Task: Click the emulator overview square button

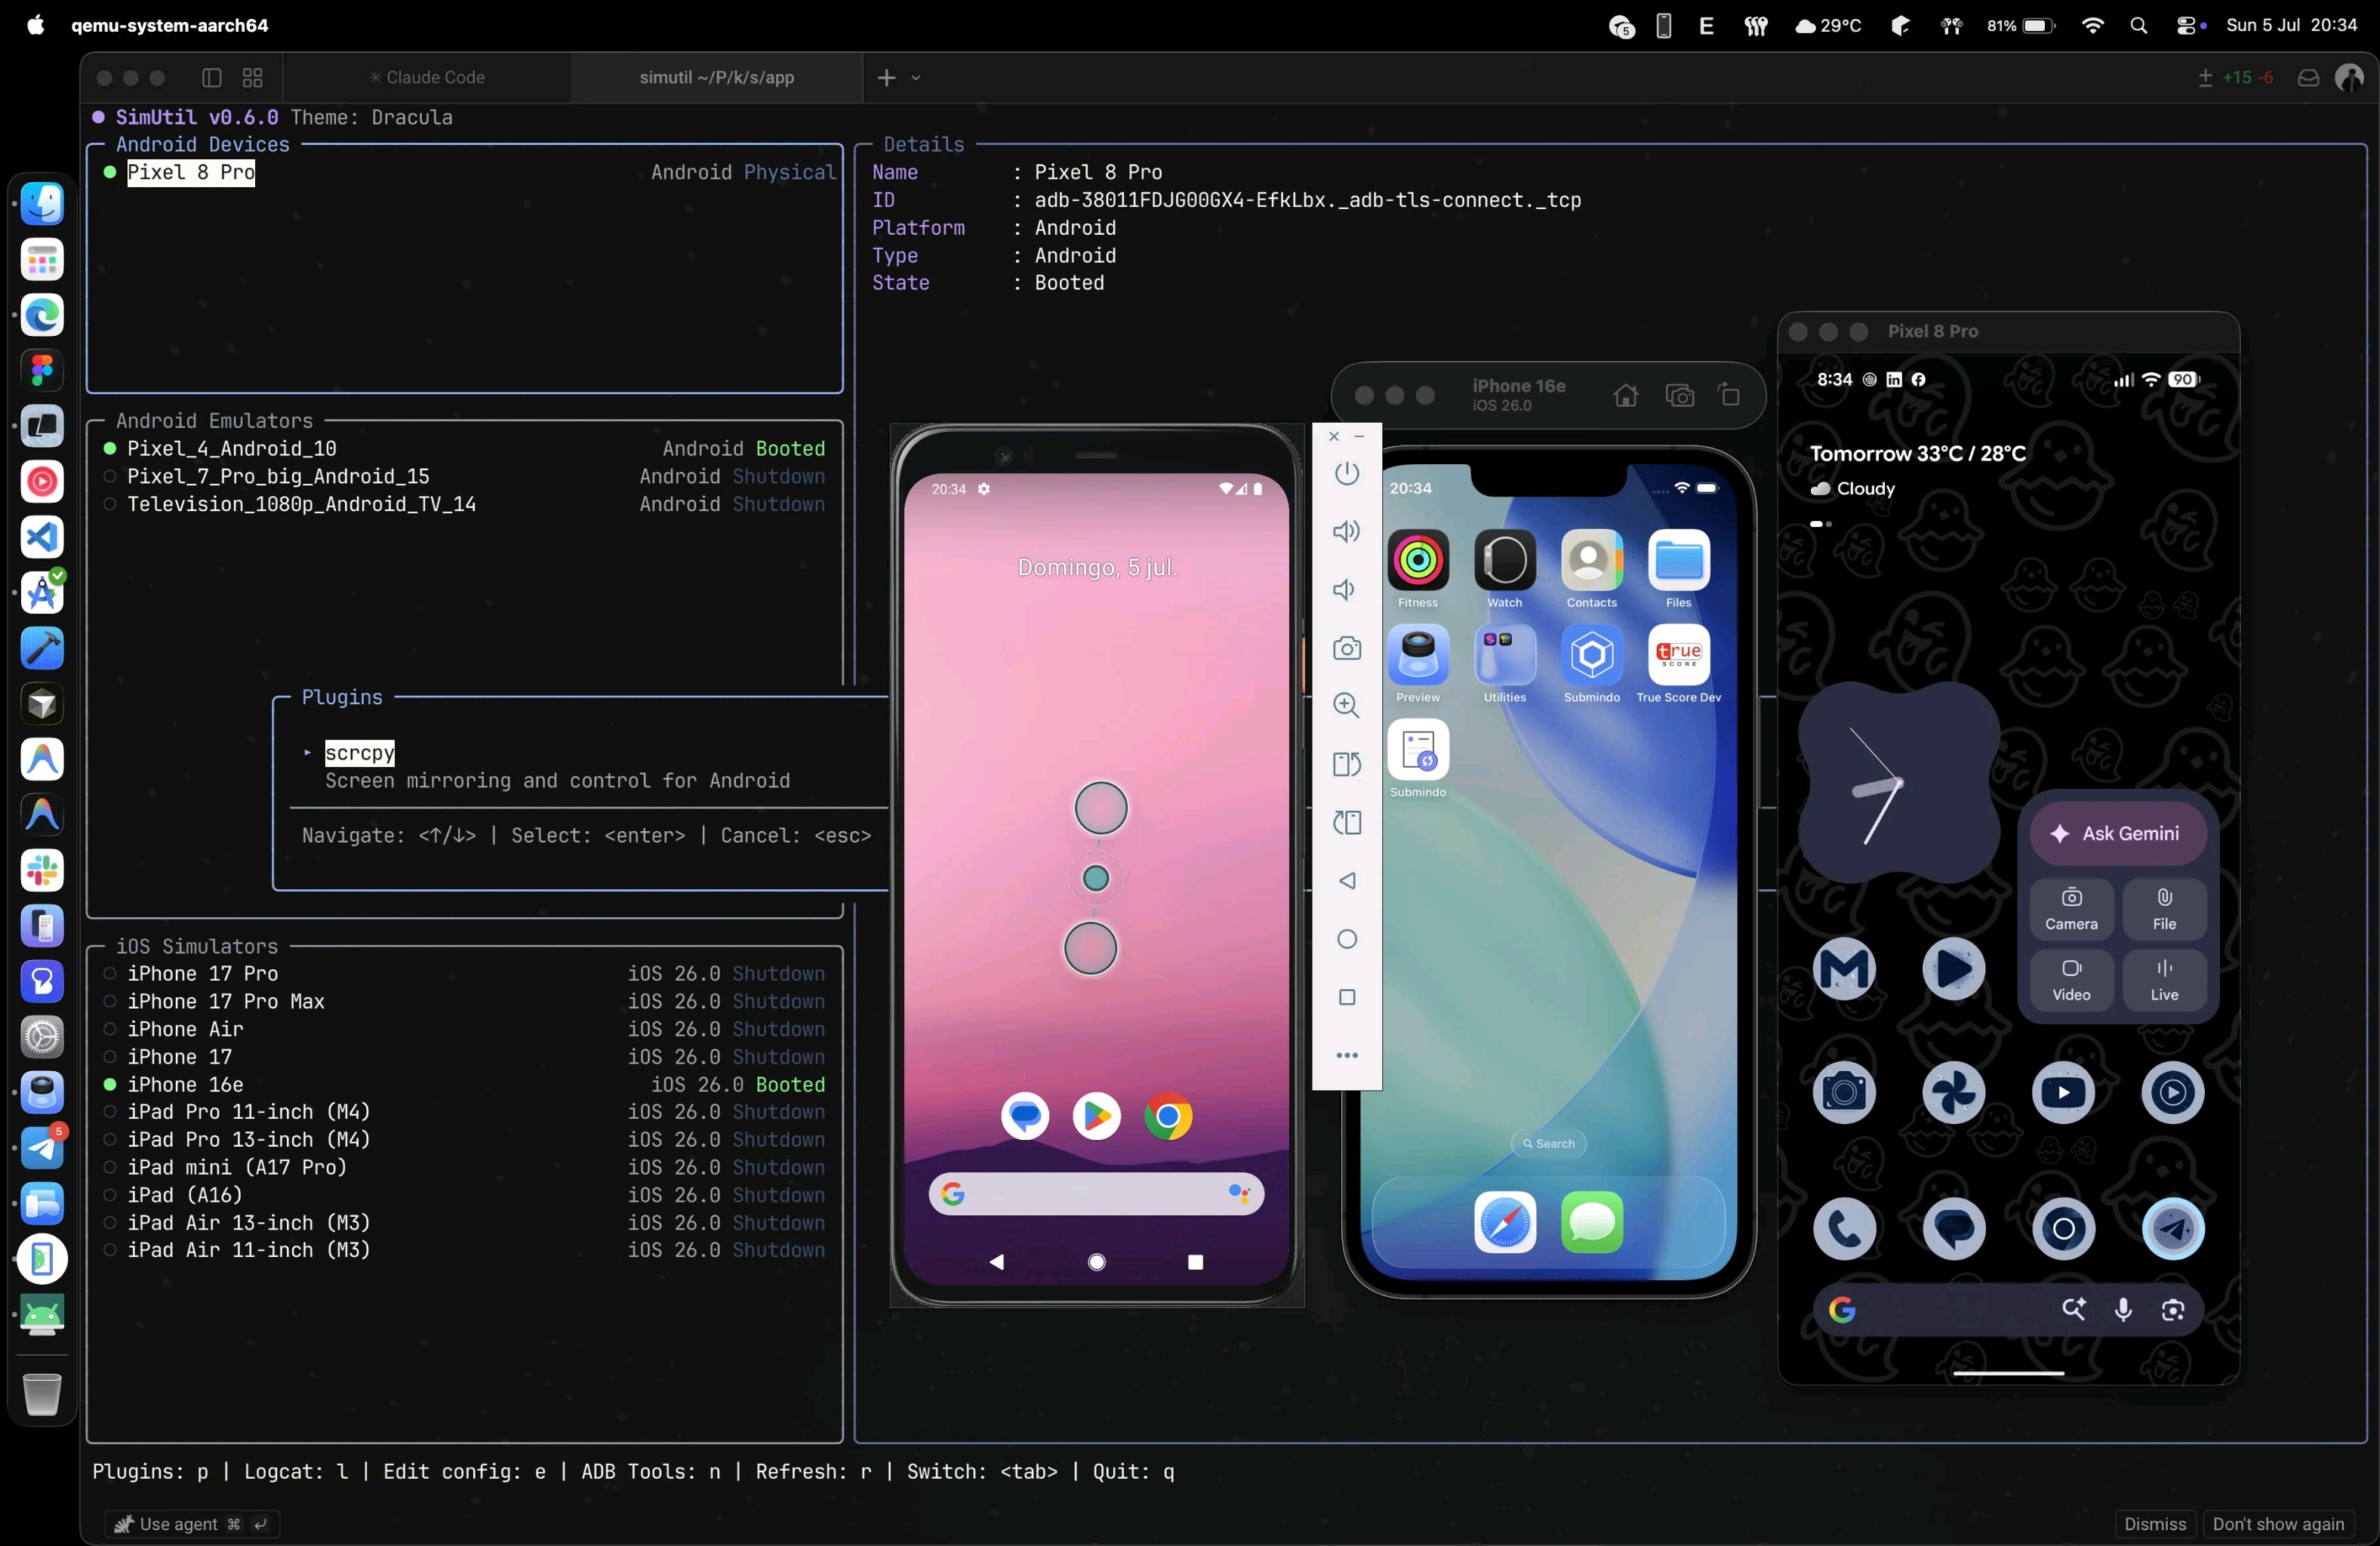Action: 1347,997
